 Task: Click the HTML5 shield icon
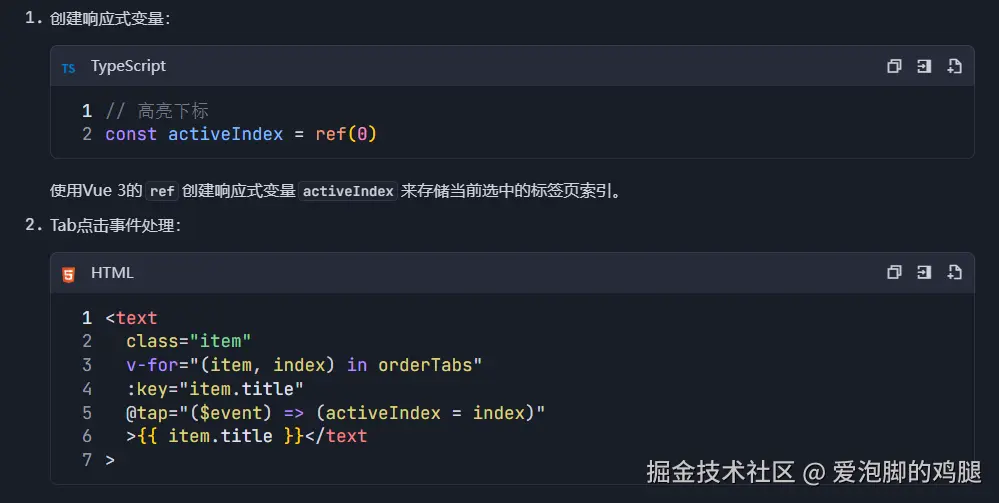(68, 274)
